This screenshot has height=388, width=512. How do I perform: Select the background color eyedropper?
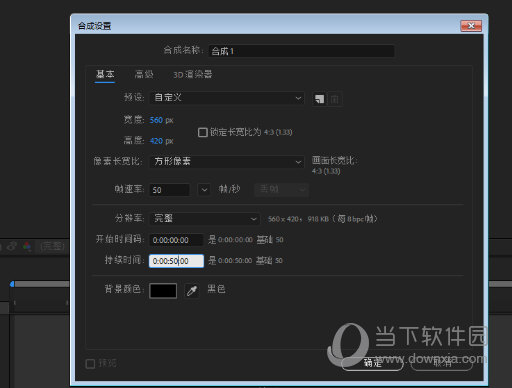[192, 291]
